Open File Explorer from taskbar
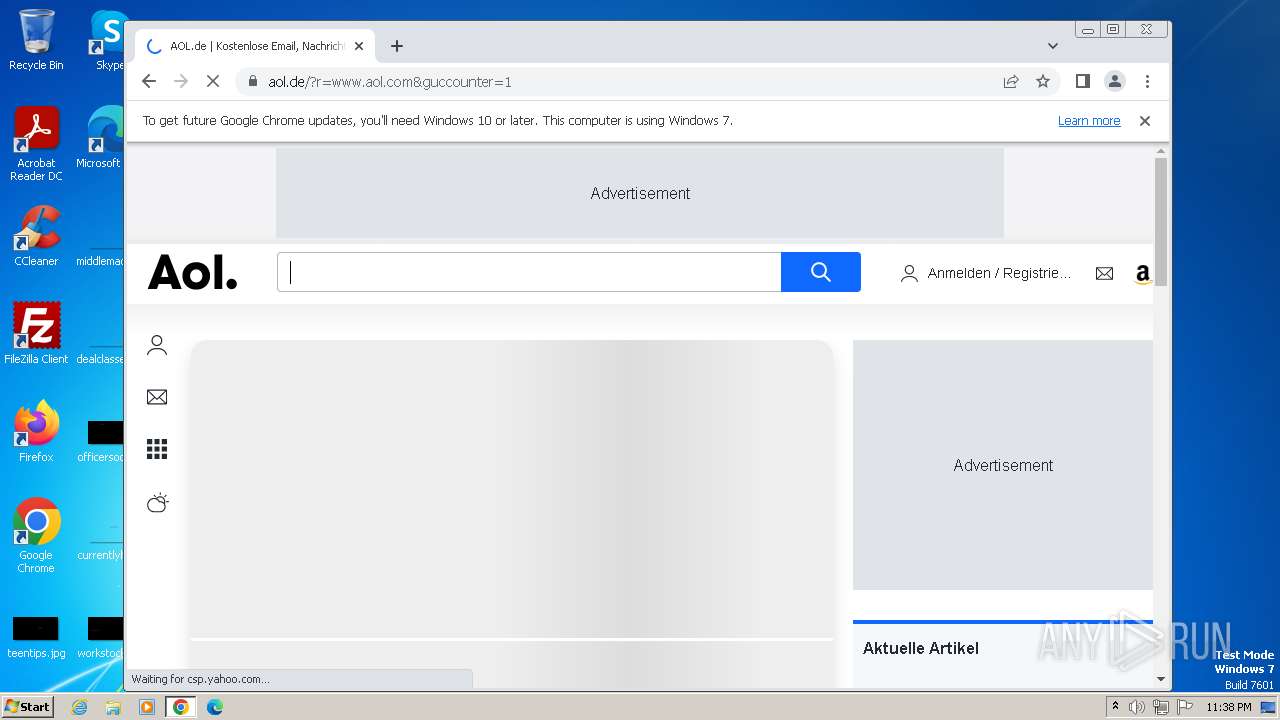1280x720 pixels. click(113, 707)
